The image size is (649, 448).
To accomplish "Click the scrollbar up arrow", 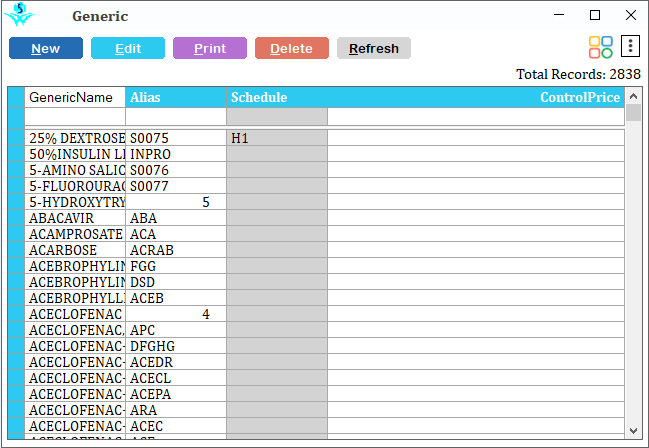I will (x=633, y=96).
